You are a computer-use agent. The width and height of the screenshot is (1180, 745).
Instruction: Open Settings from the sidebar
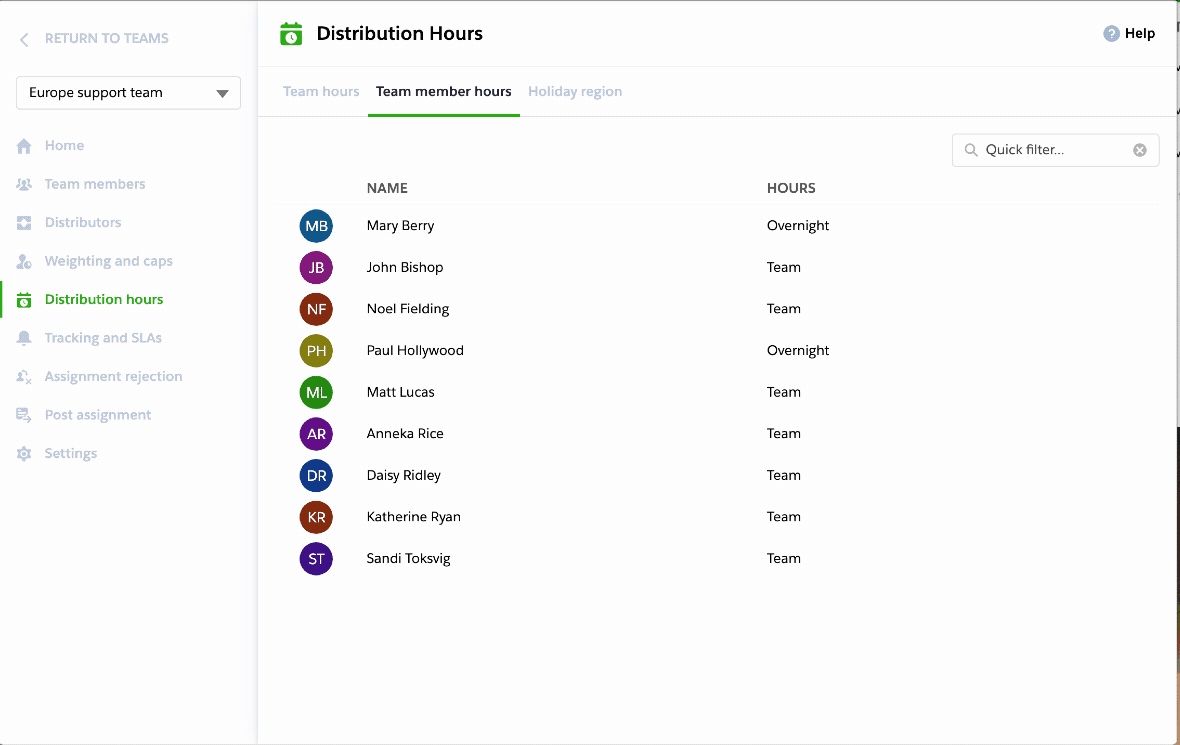click(71, 453)
